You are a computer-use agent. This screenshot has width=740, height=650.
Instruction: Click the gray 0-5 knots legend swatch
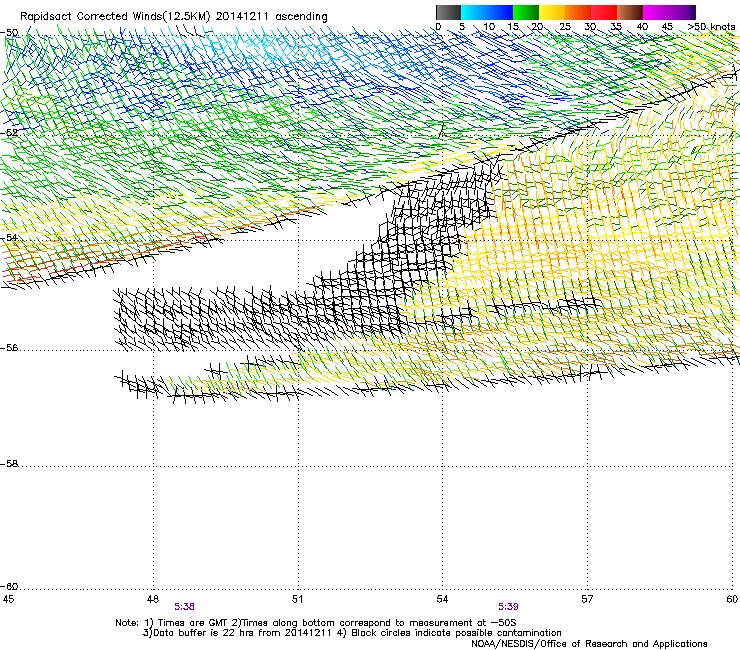click(x=448, y=12)
